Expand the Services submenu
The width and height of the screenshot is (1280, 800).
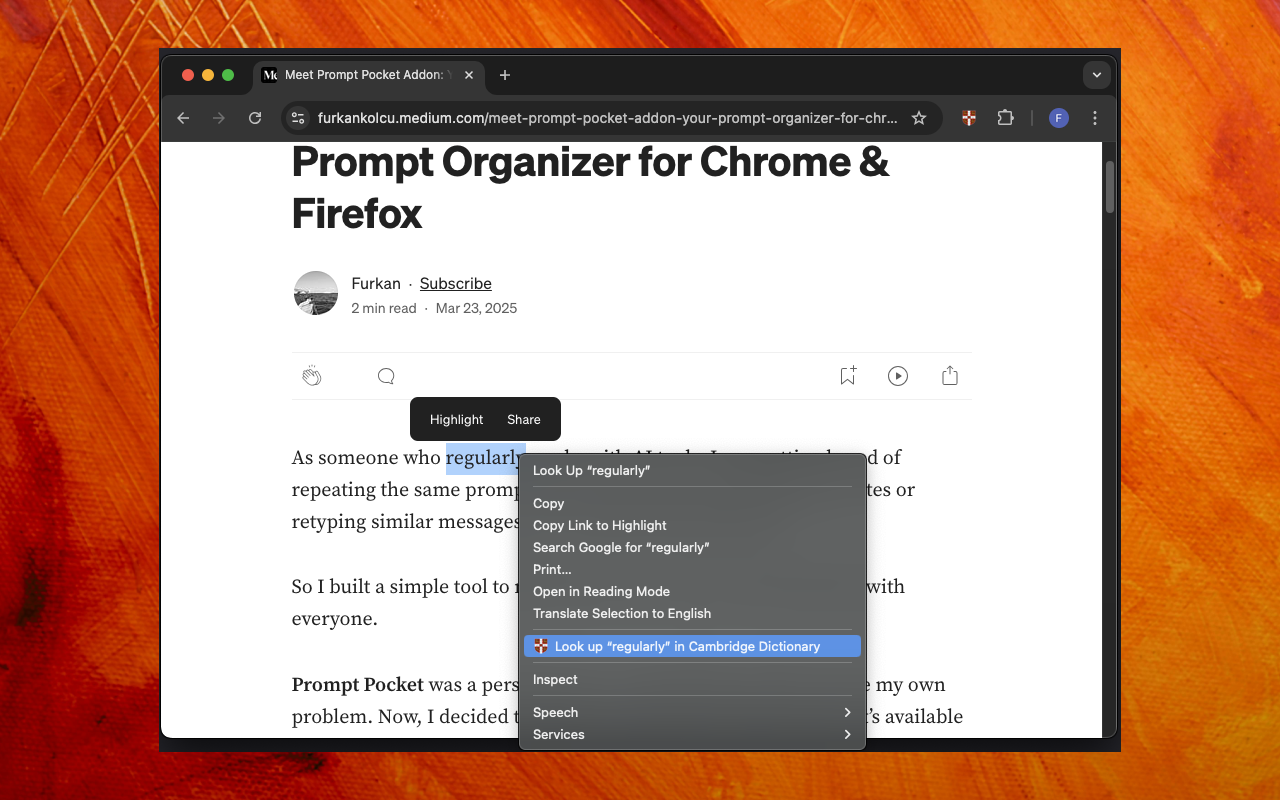click(692, 734)
